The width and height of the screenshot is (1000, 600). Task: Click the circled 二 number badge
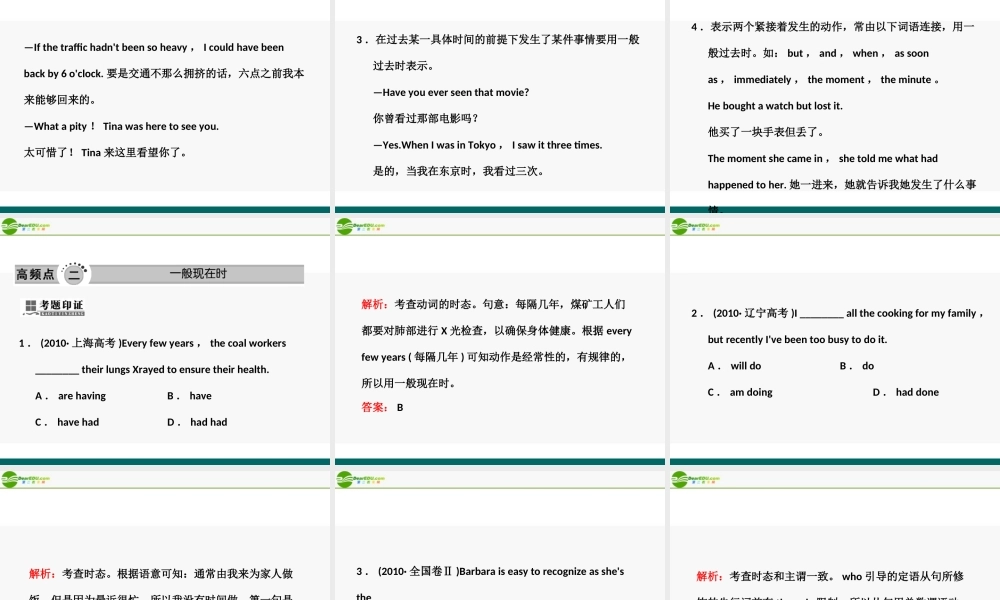tap(75, 274)
